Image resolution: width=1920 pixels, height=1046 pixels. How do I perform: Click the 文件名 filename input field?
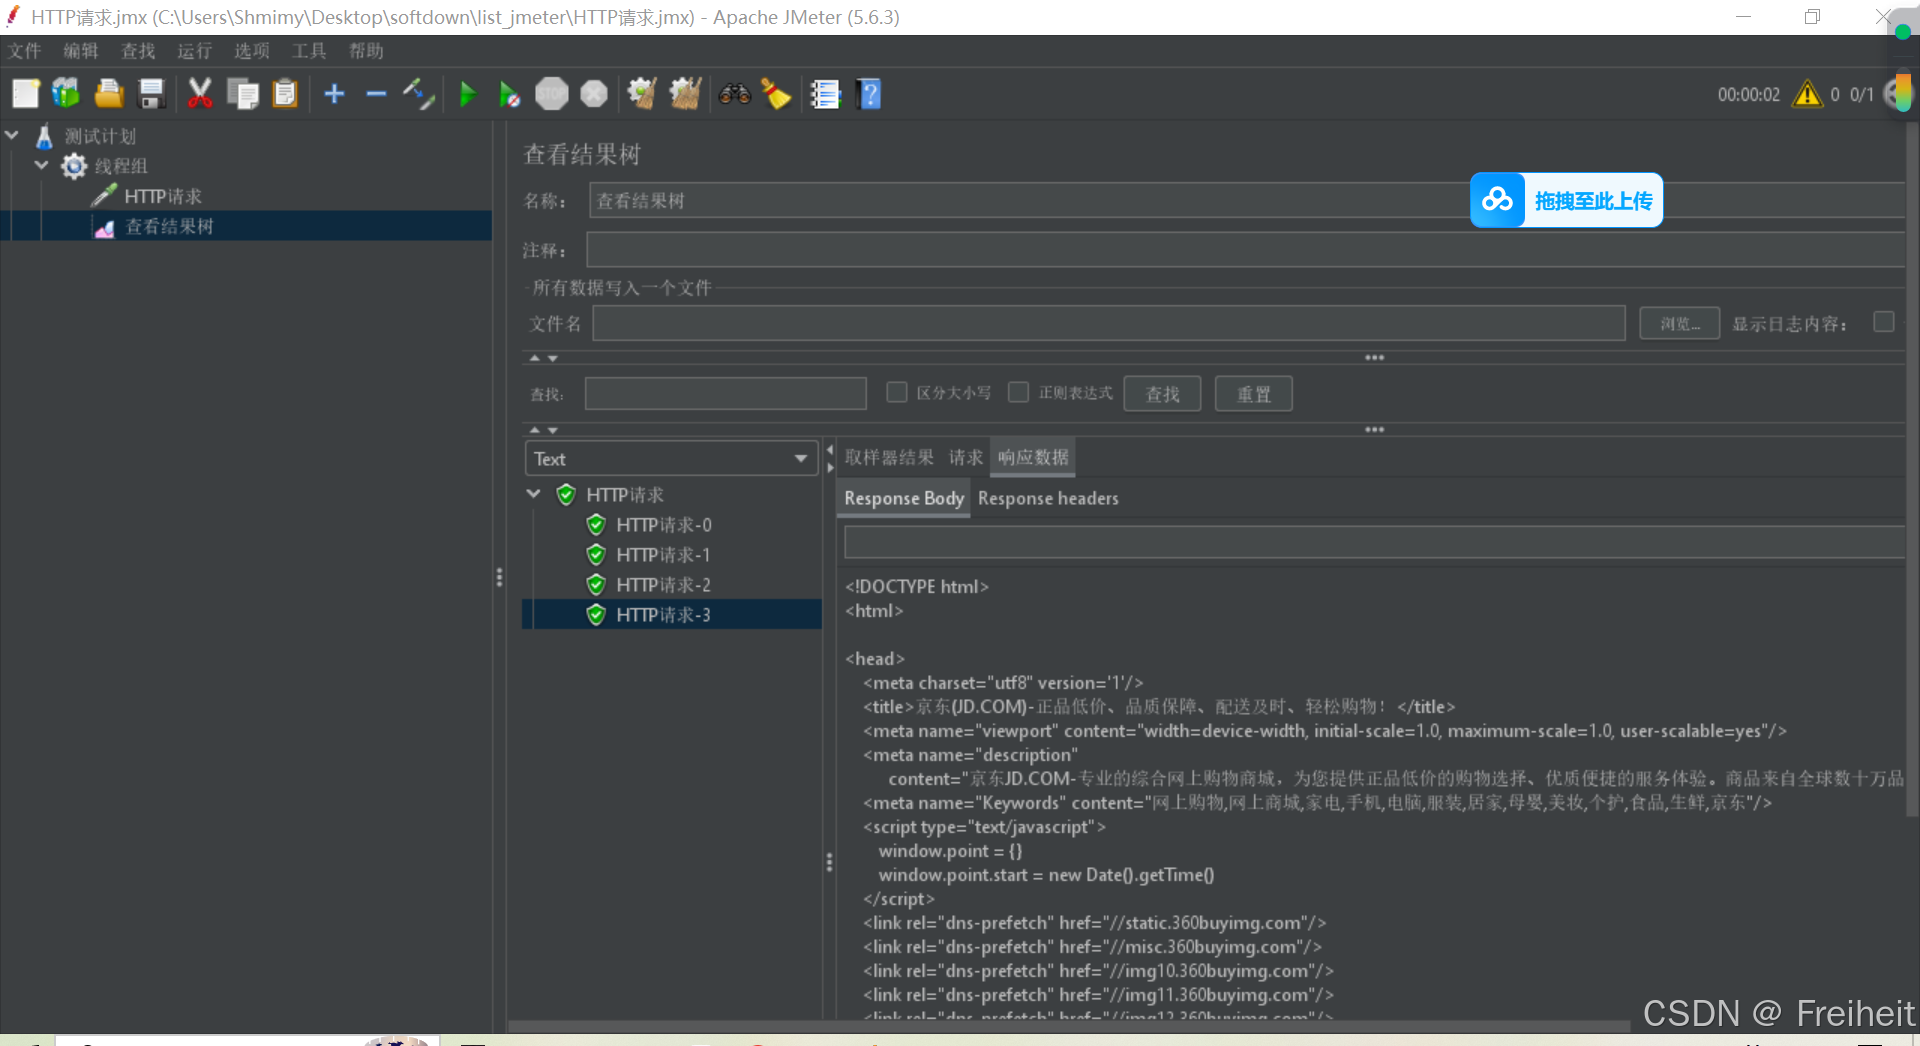point(1108,323)
